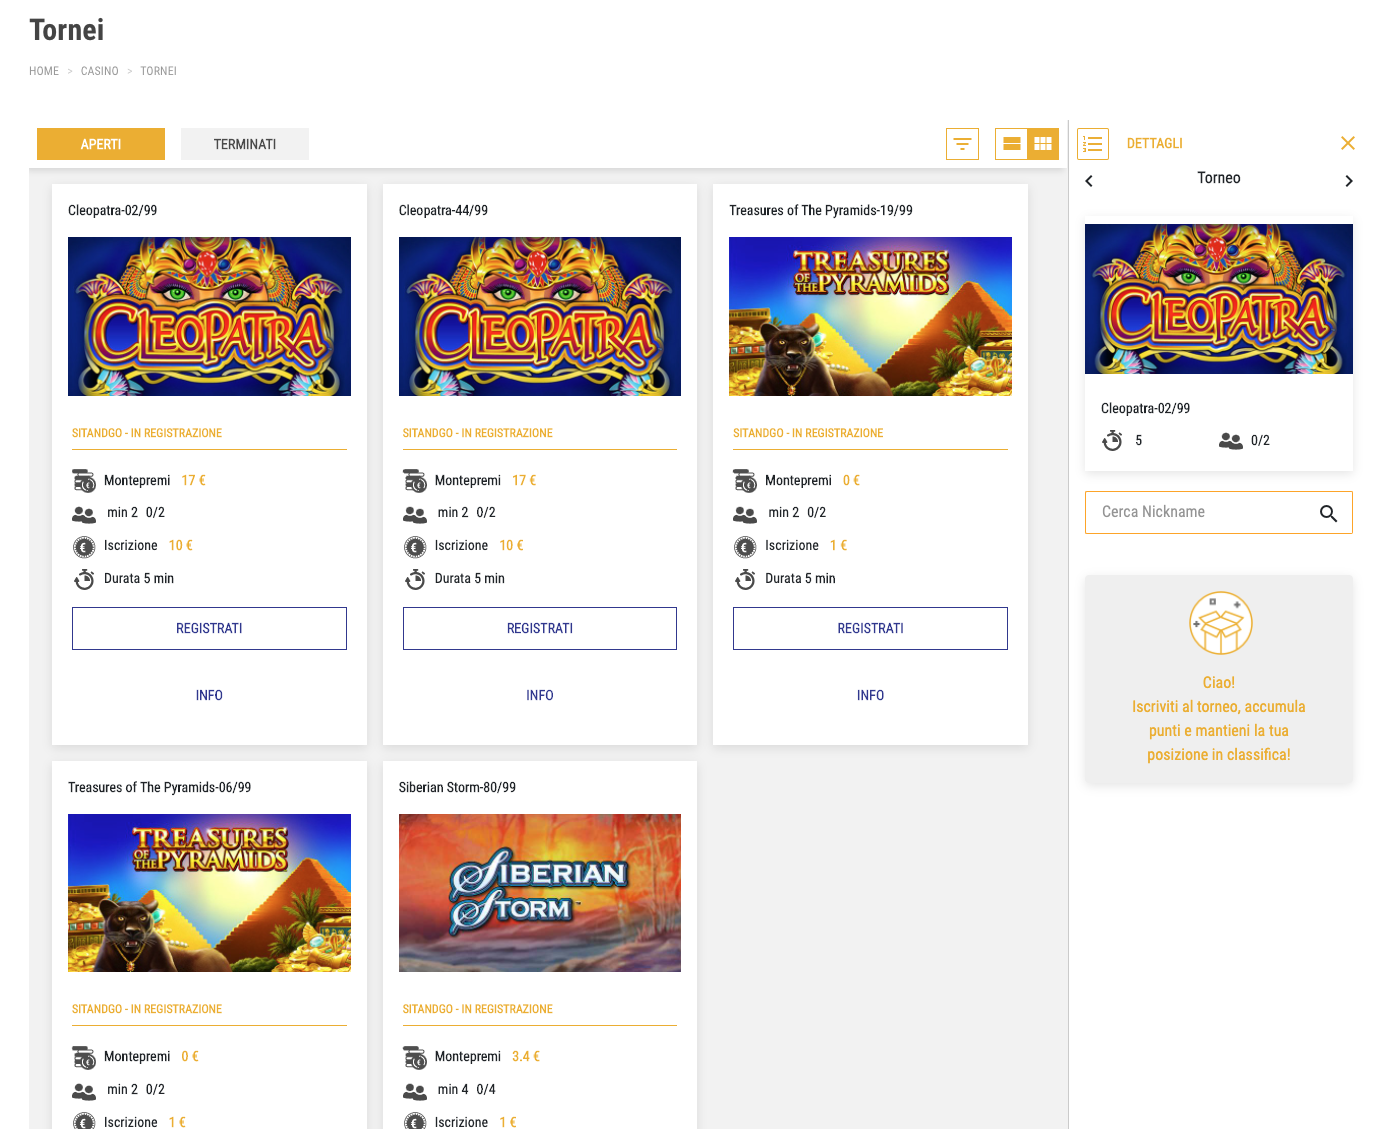Click the Home breadcrumb link
Screen dimensions: 1381x1129
click(44, 71)
